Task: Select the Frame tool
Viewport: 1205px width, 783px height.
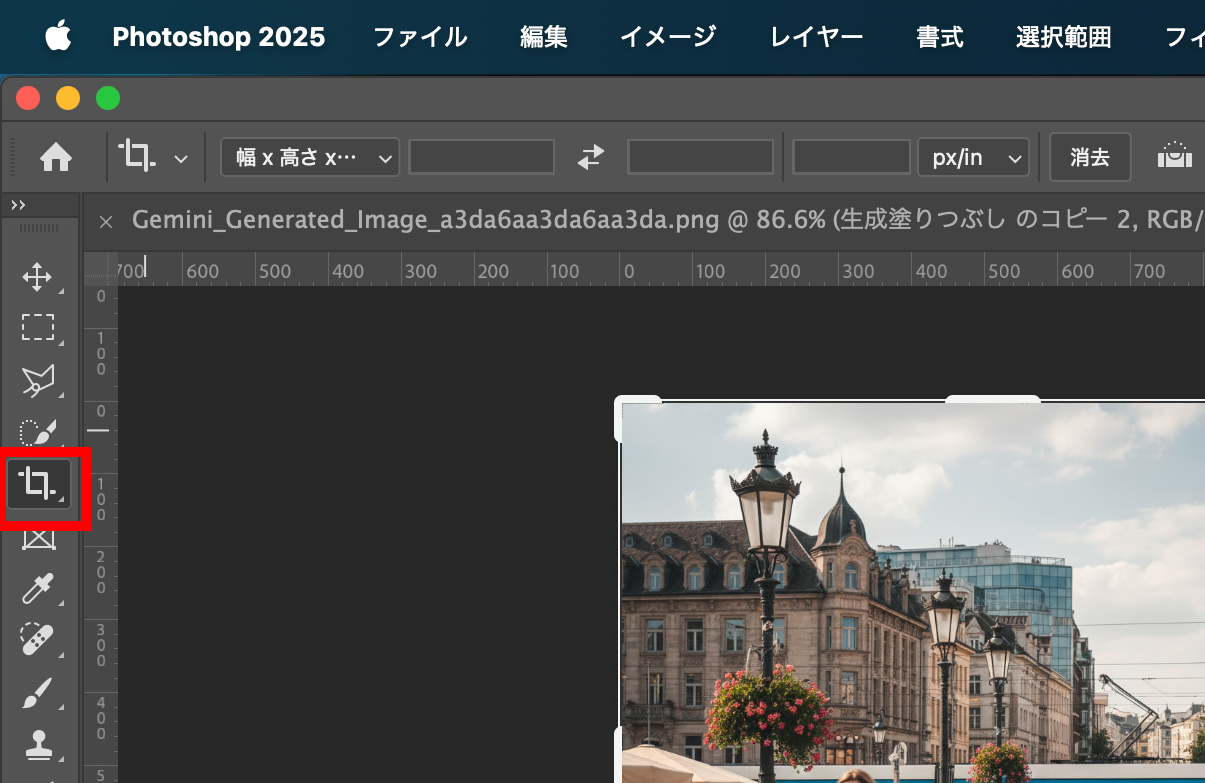Action: (38, 537)
